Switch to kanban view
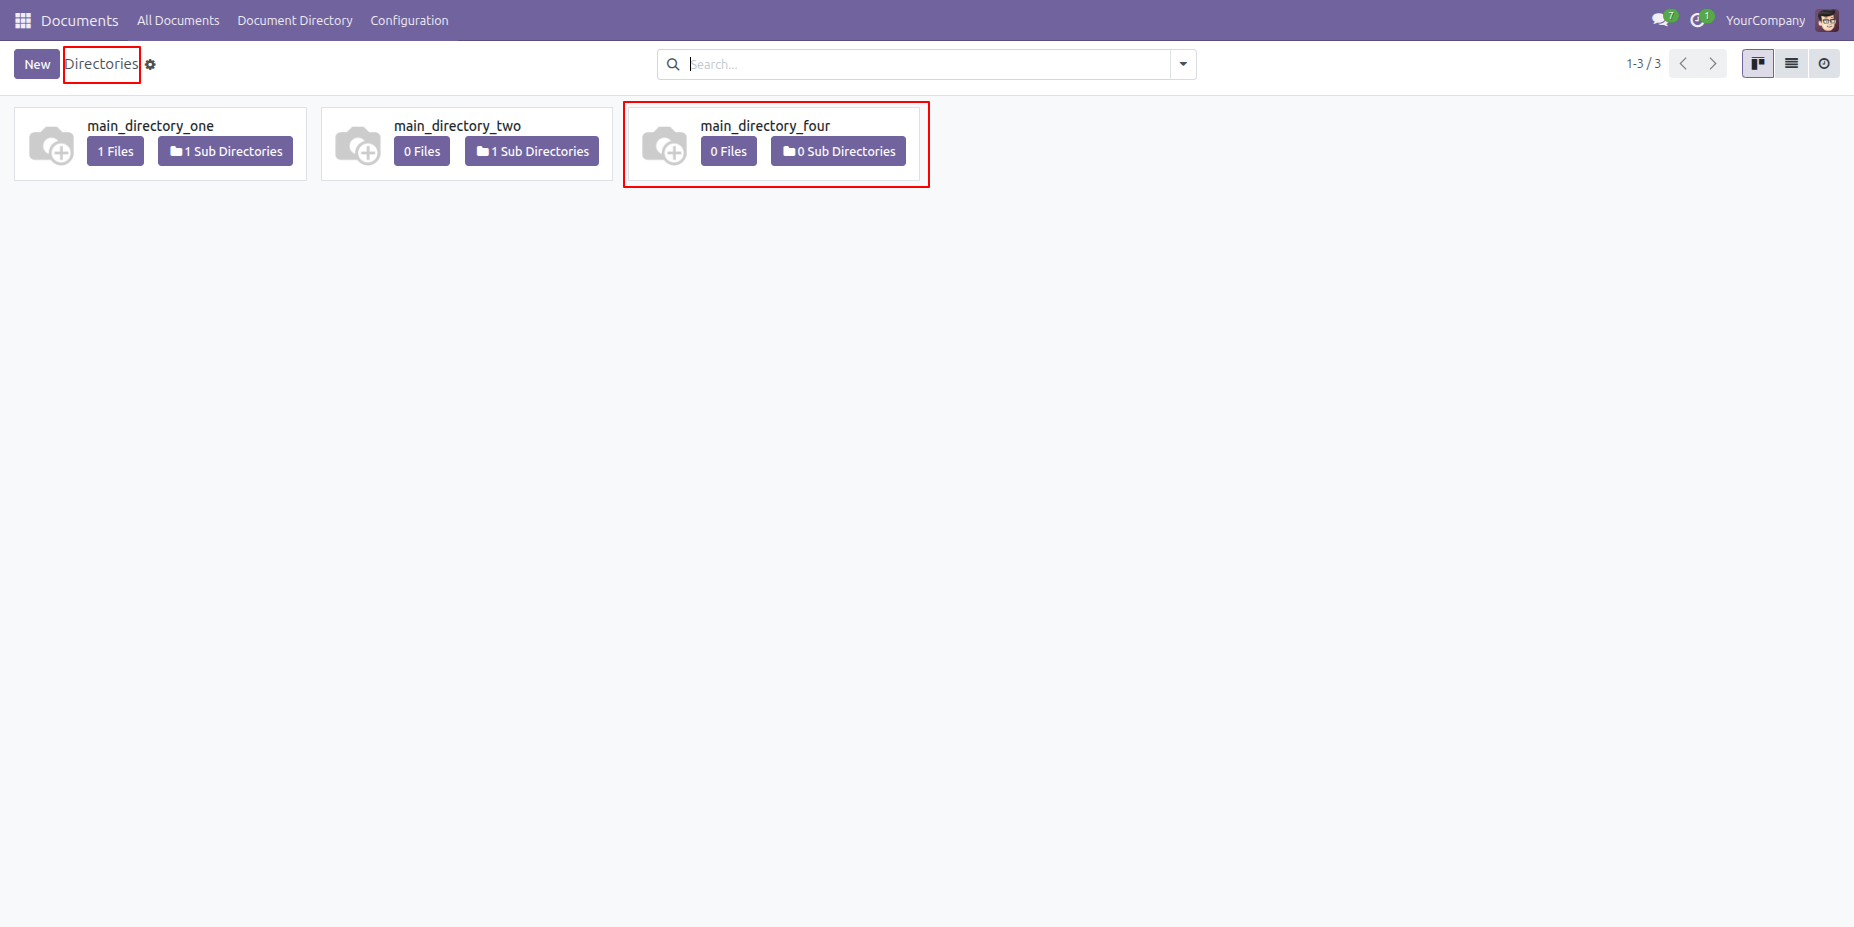 coord(1757,64)
